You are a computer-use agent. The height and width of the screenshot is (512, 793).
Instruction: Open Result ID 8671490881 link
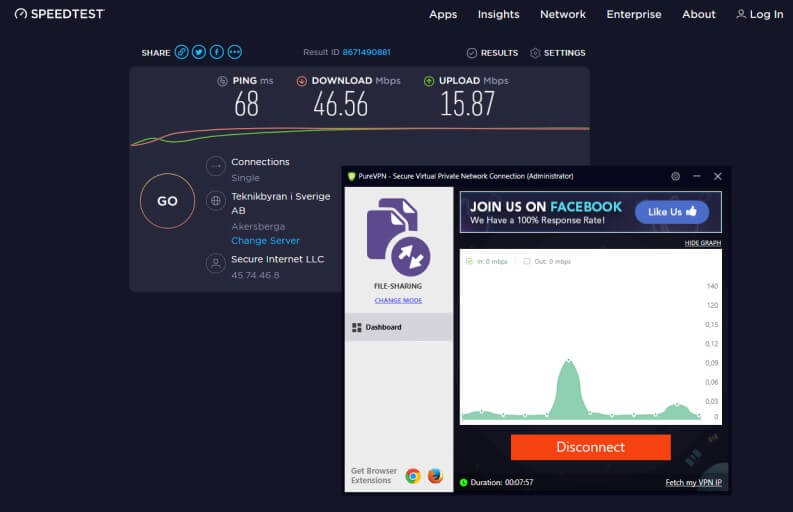(x=366, y=52)
